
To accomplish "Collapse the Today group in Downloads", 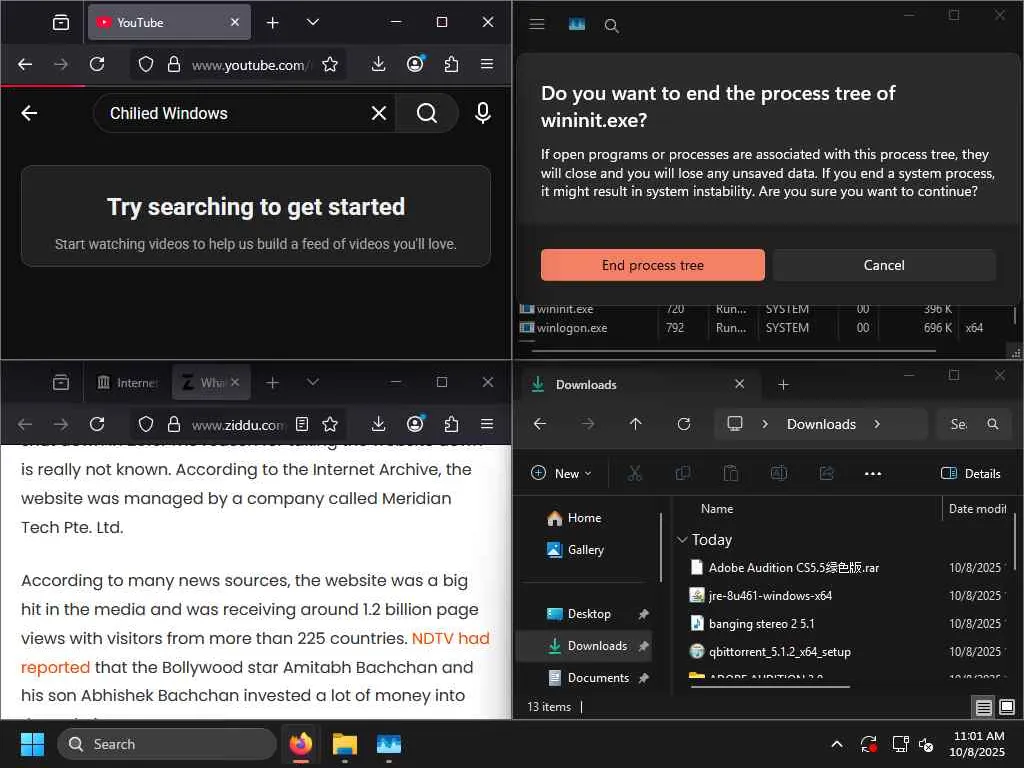I will 682,540.
